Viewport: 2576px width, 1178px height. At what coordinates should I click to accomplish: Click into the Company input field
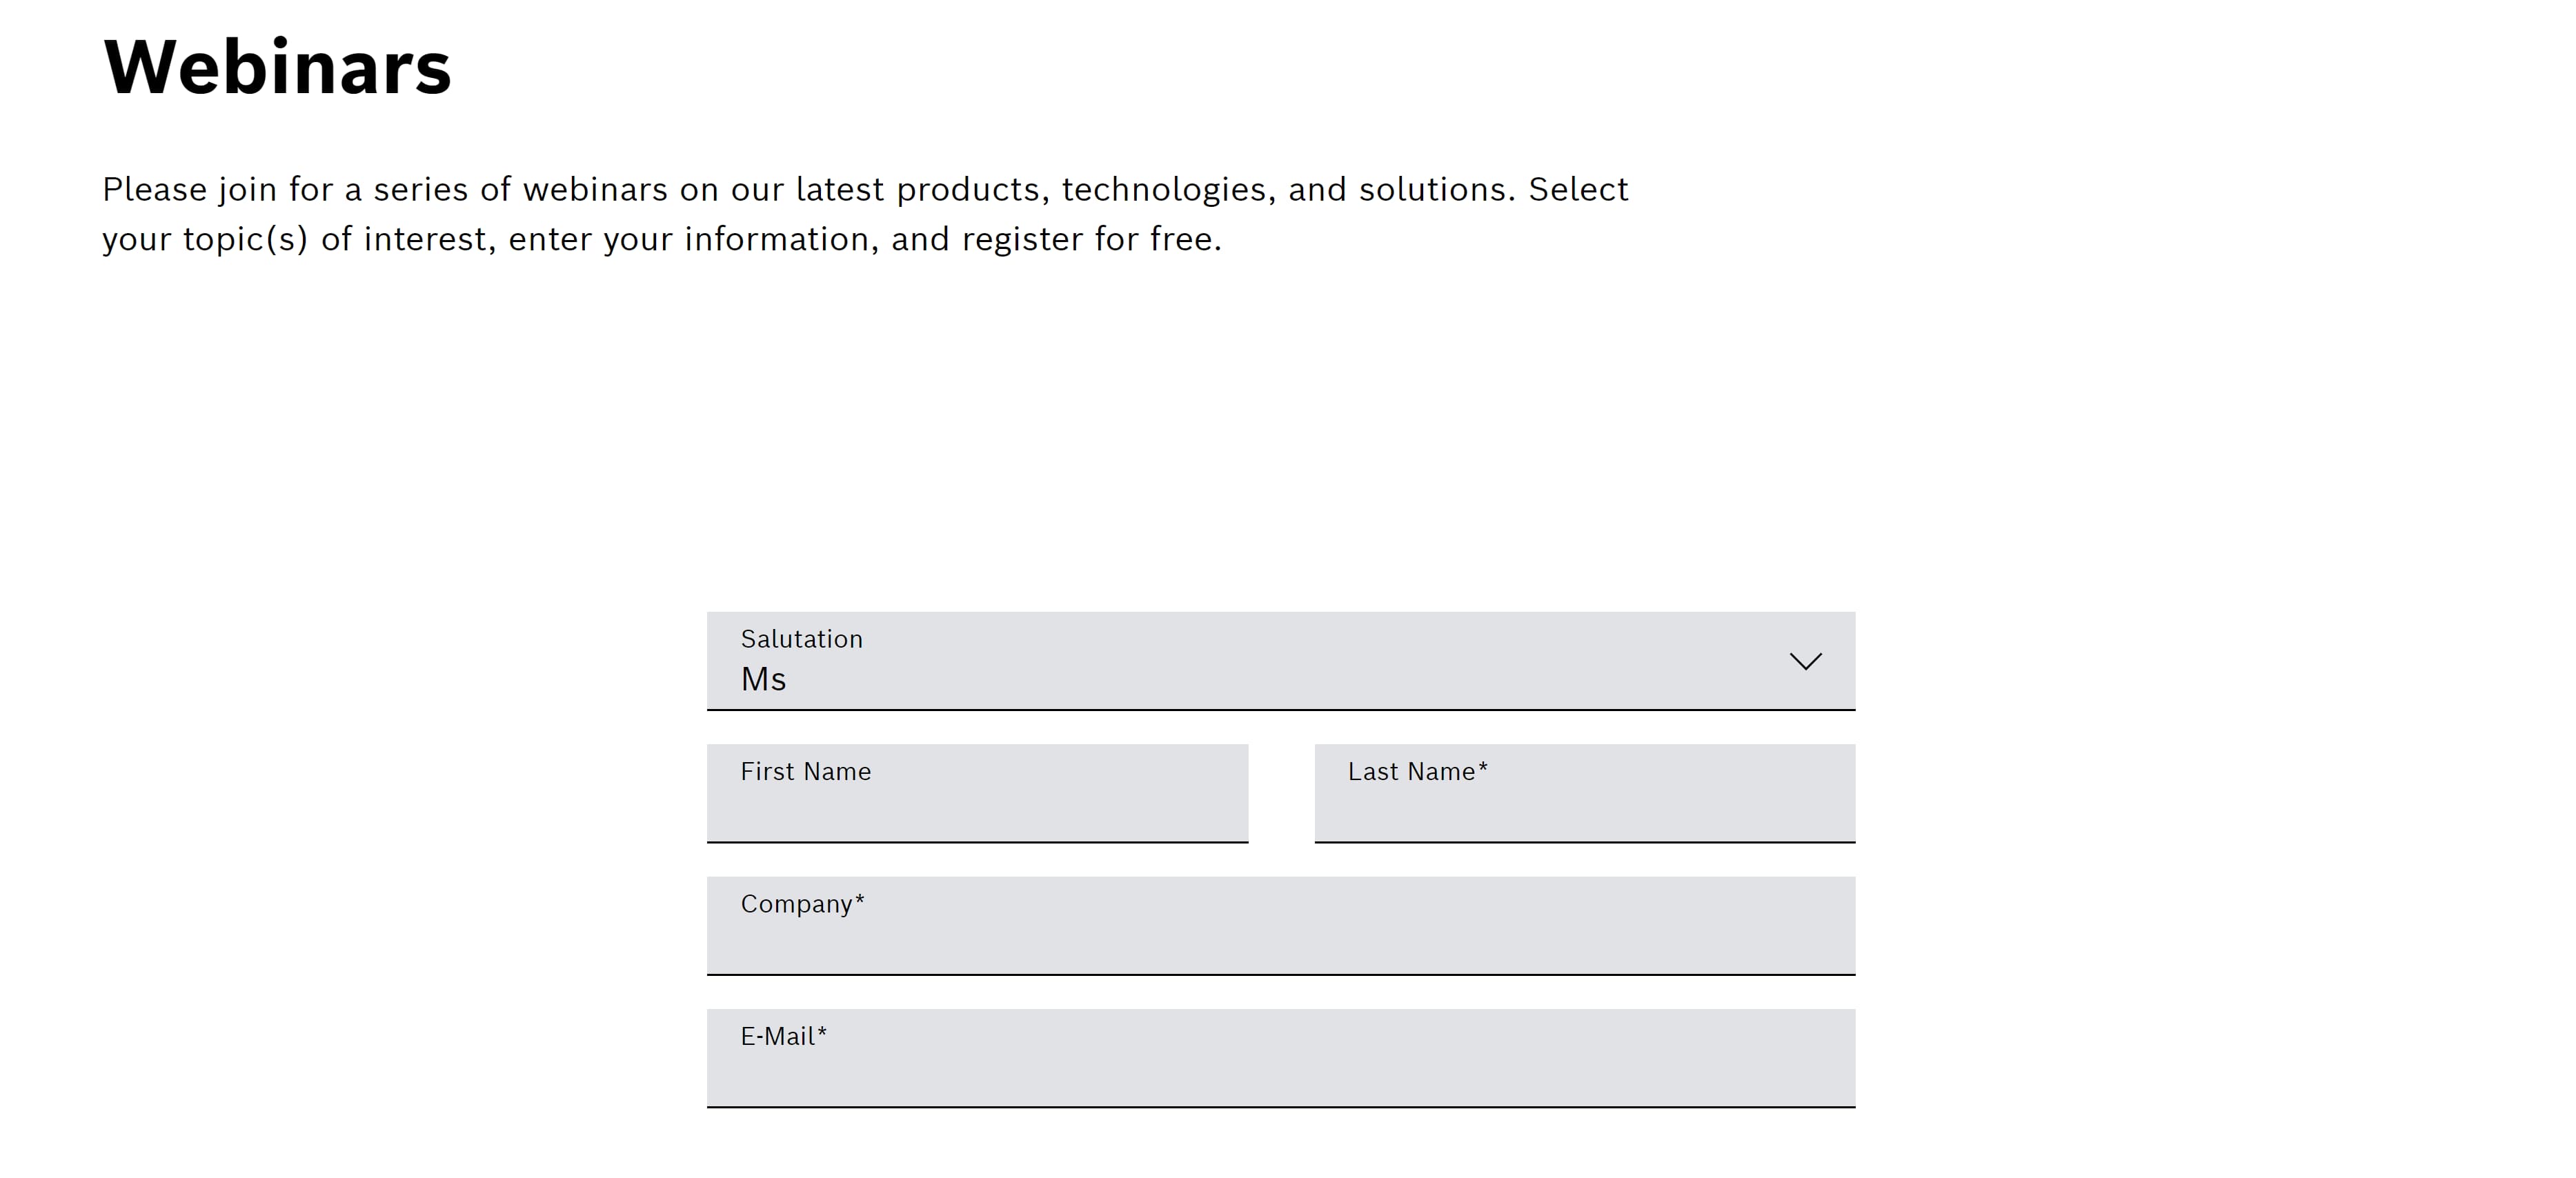coord(1280,938)
